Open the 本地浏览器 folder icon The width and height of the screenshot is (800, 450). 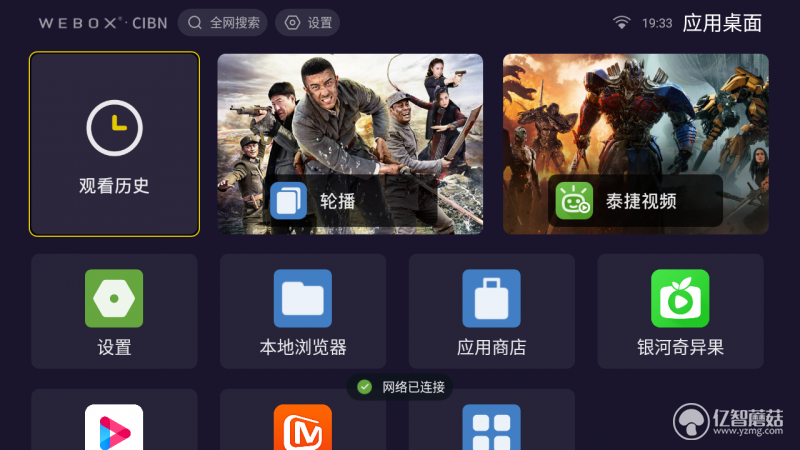(303, 298)
